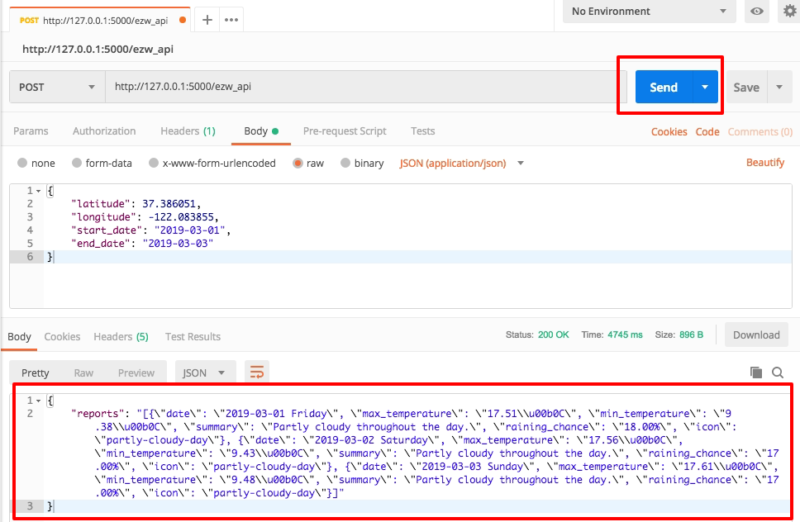Click the end_date line in request body
The image size is (800, 522).
pos(142,243)
